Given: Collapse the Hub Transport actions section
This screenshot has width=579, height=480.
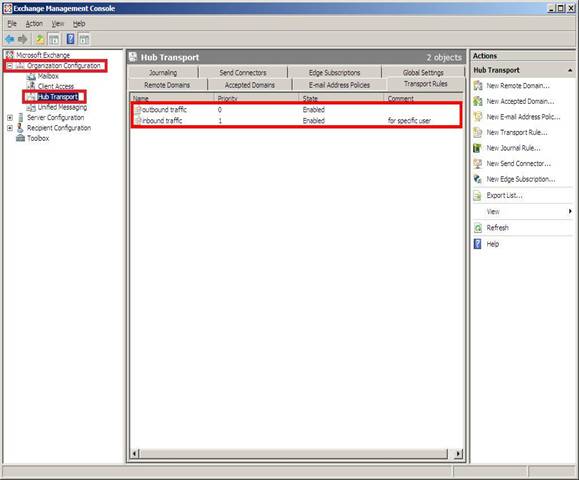Looking at the screenshot, I should tap(570, 70).
